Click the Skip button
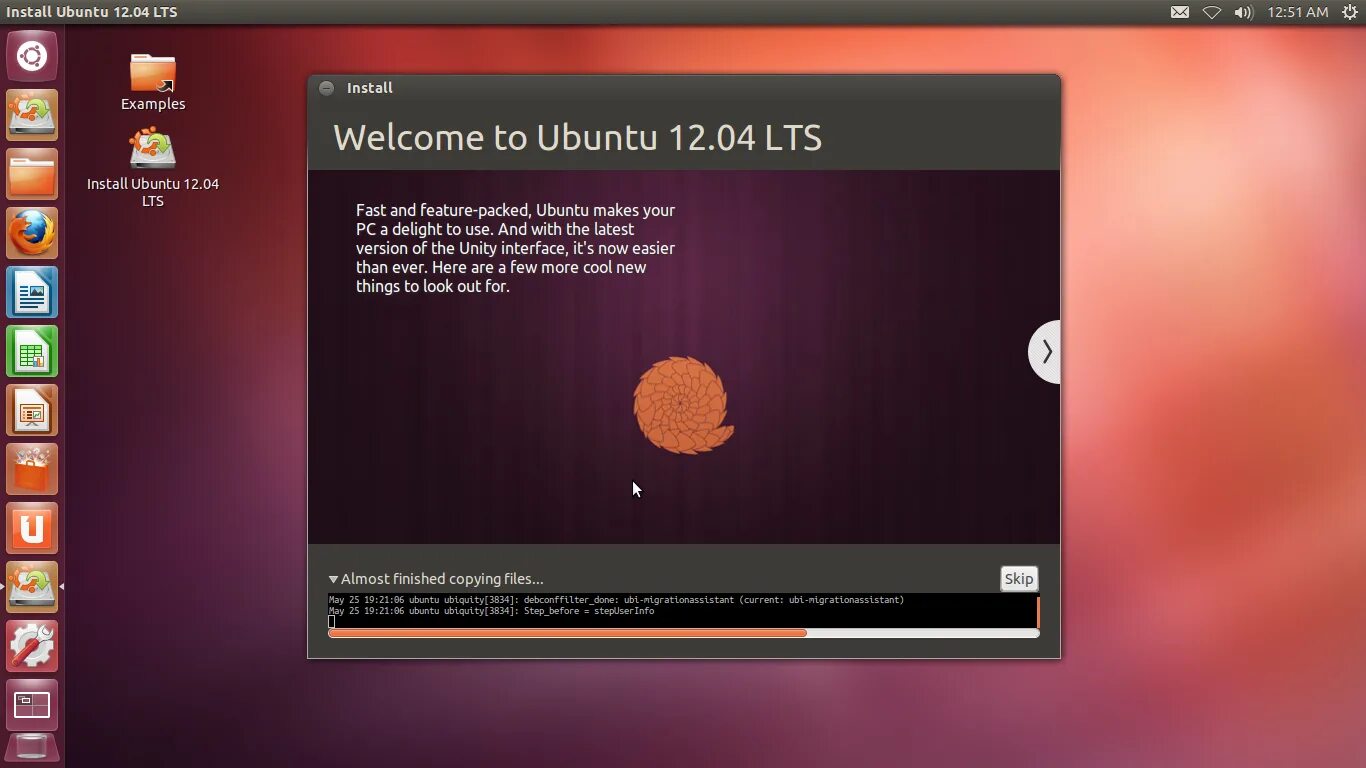1366x768 pixels. 1019,578
